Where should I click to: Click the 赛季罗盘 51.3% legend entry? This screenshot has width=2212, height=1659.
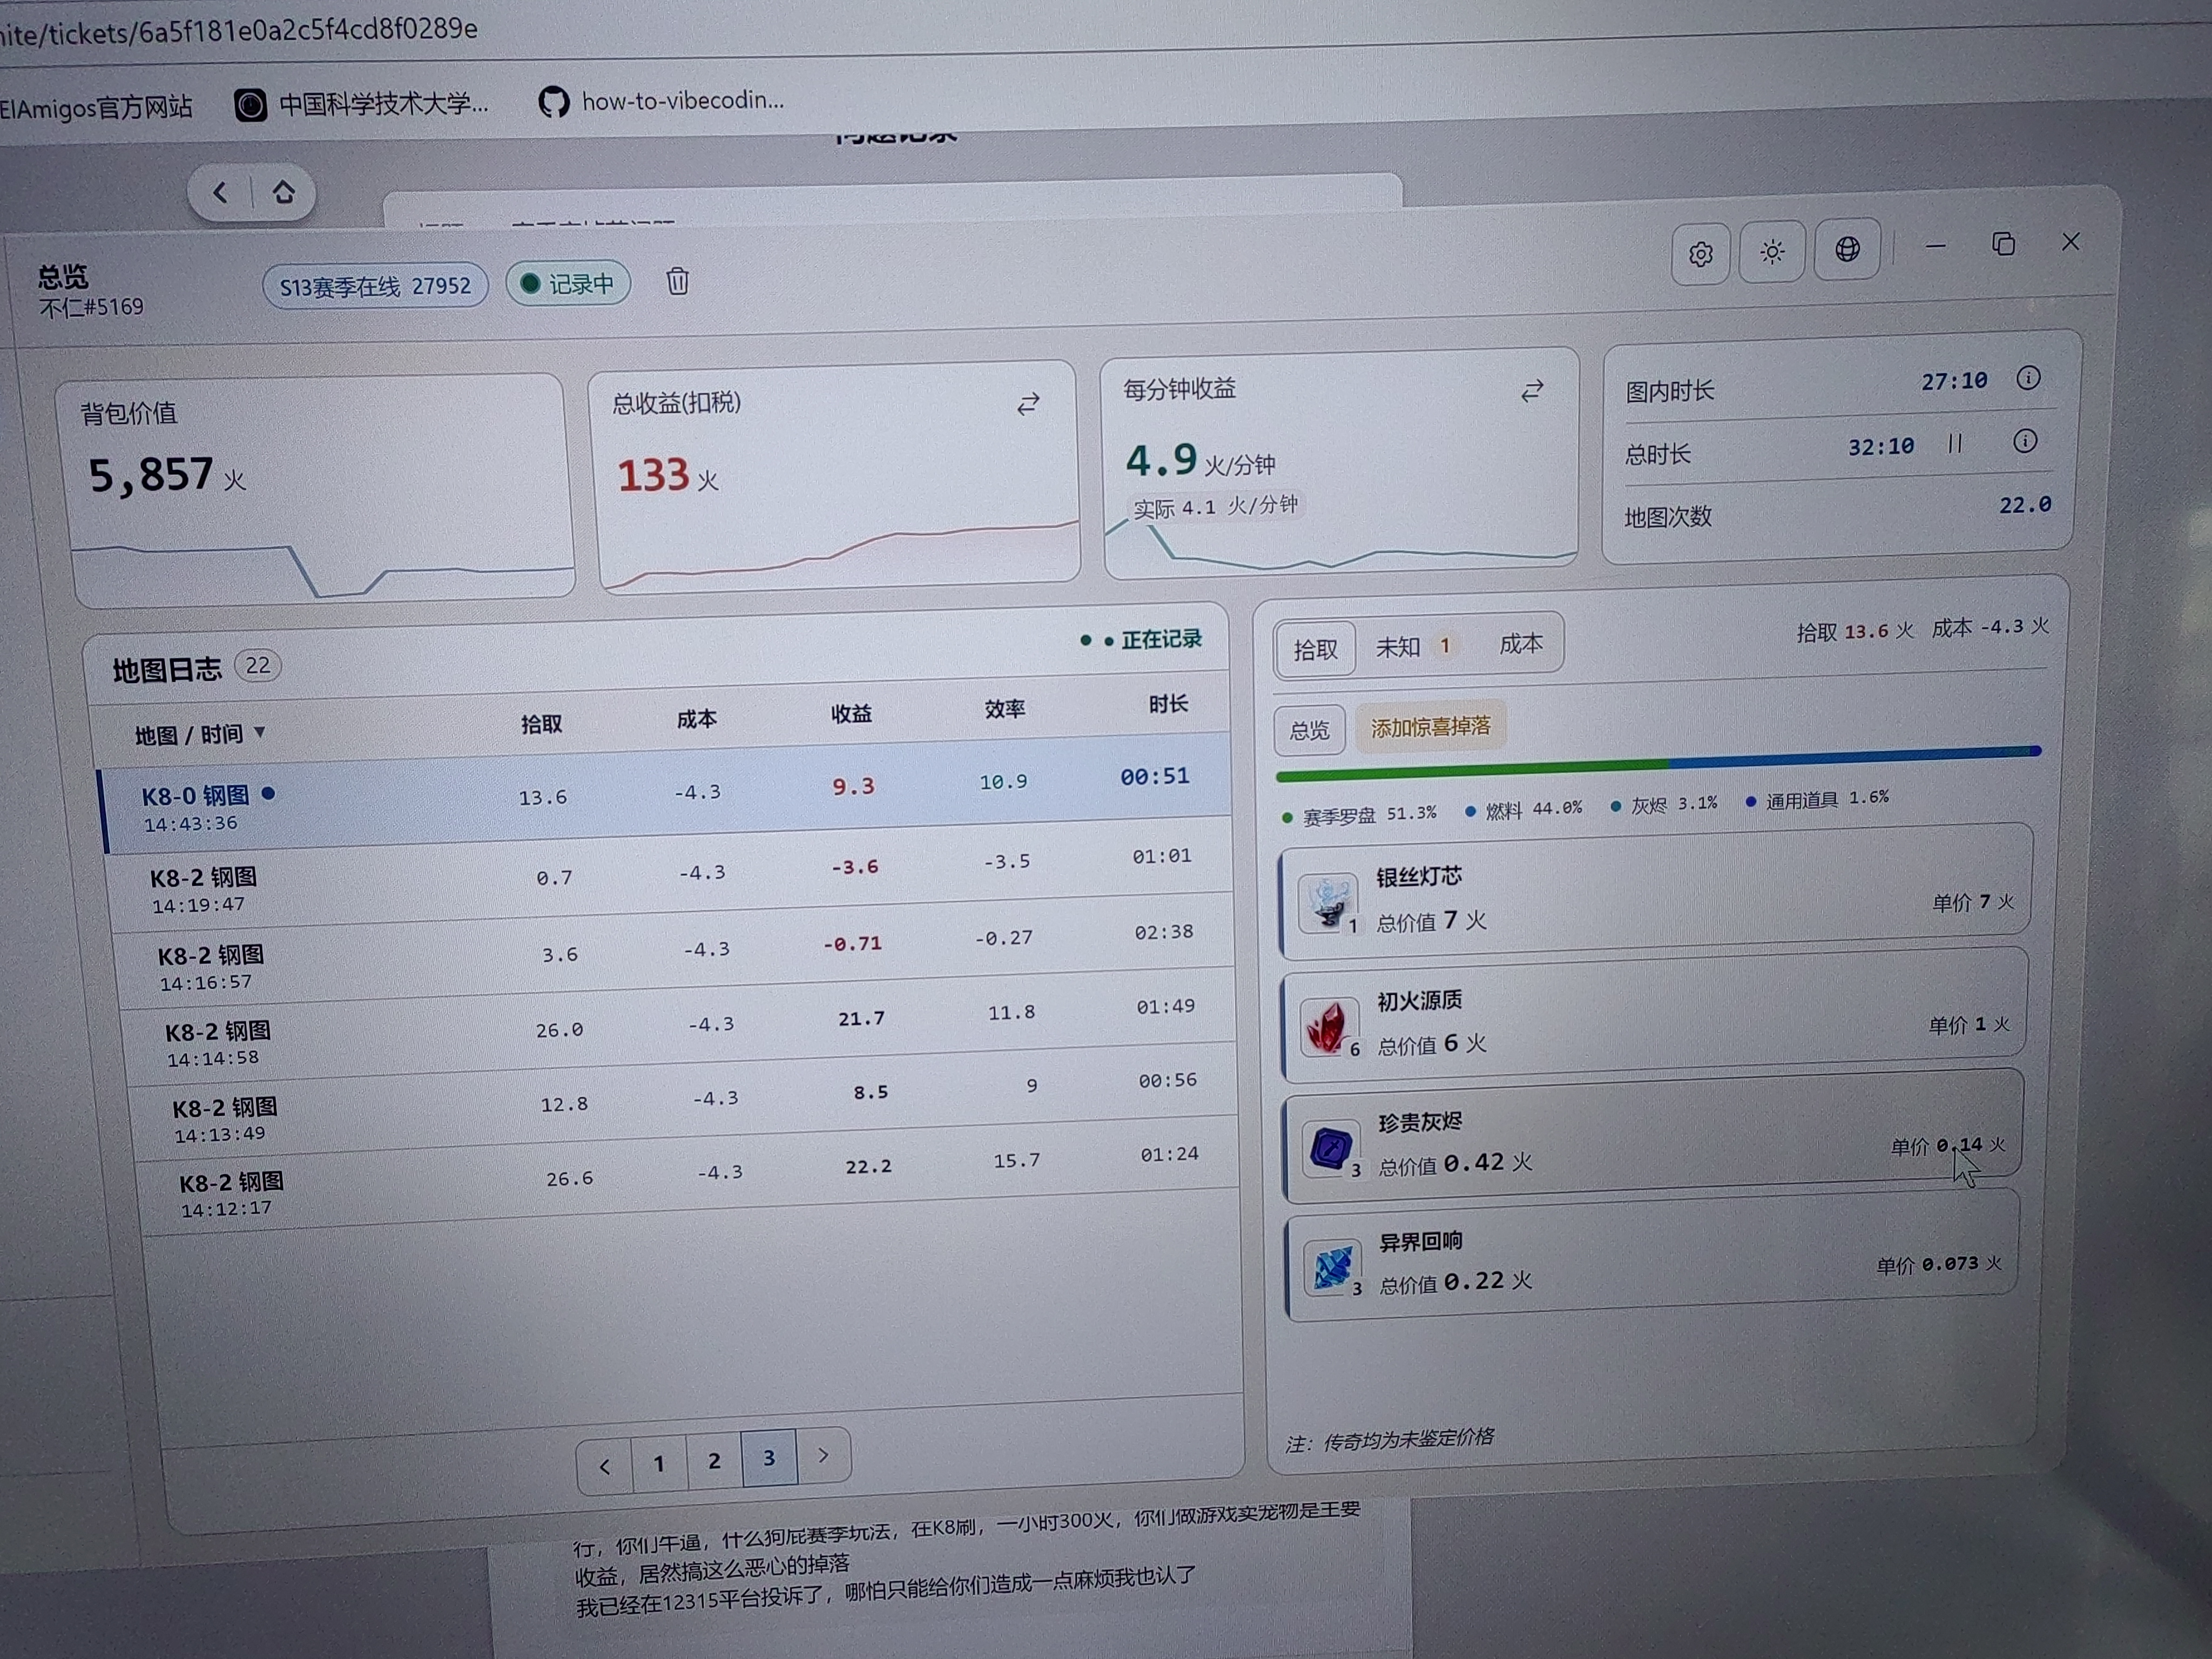click(1360, 815)
